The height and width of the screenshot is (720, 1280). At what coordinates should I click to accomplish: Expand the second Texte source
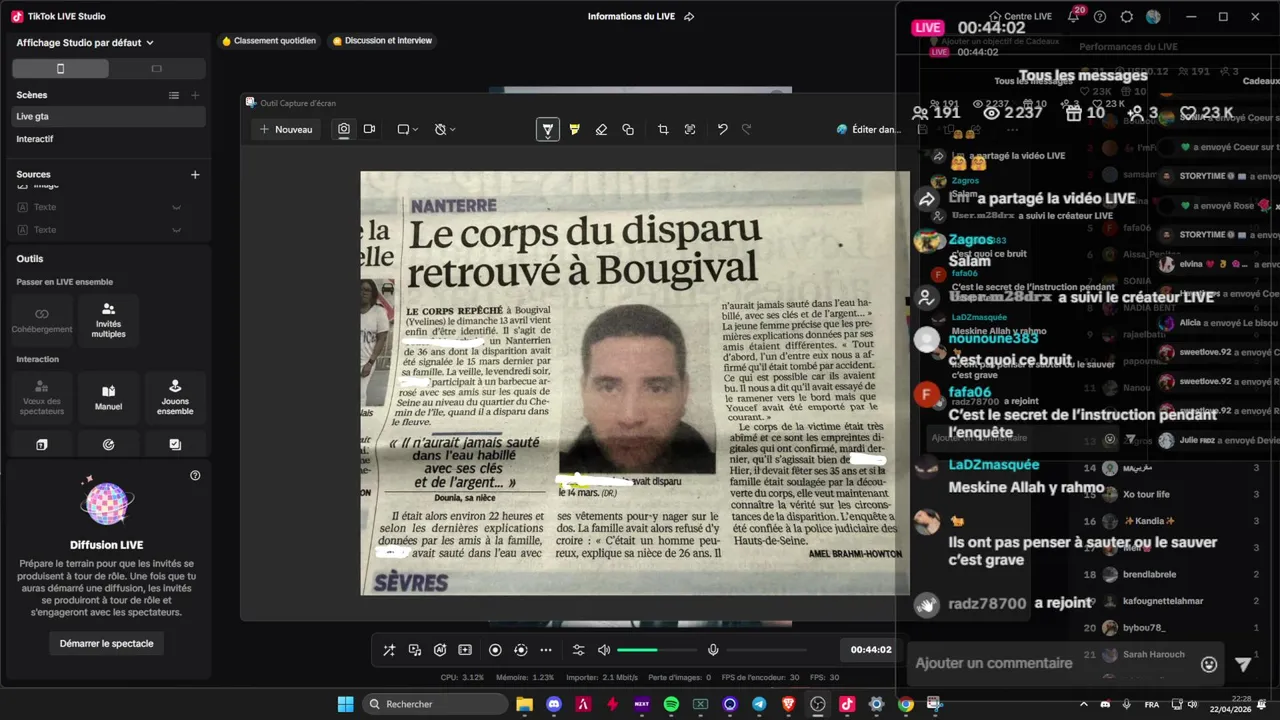(x=176, y=230)
